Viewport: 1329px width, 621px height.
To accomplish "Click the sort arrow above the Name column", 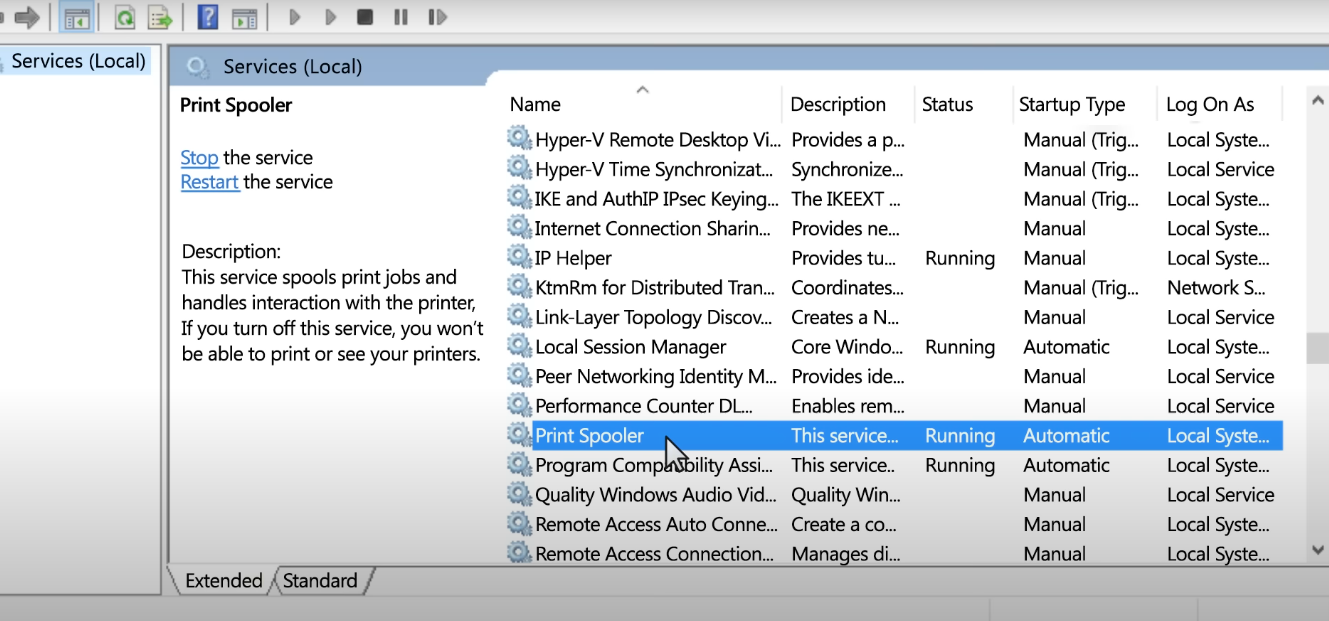I will [x=643, y=90].
